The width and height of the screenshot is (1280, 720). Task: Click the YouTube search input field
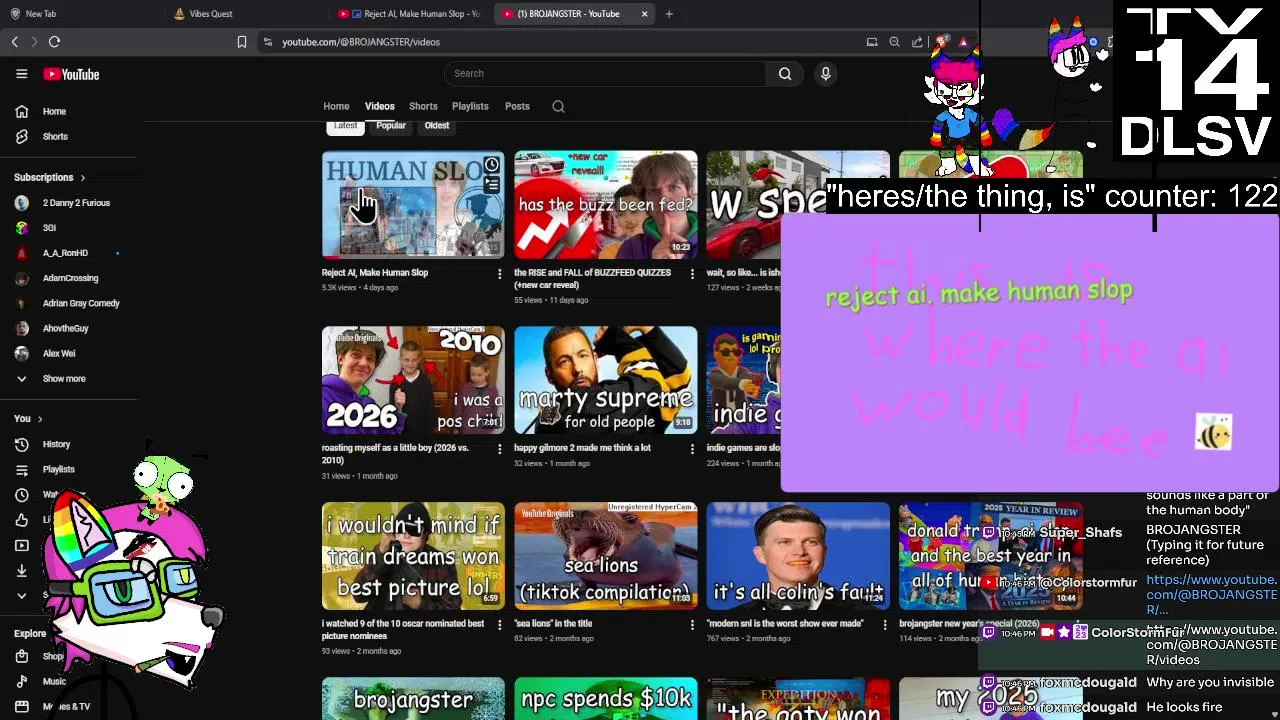click(x=605, y=73)
